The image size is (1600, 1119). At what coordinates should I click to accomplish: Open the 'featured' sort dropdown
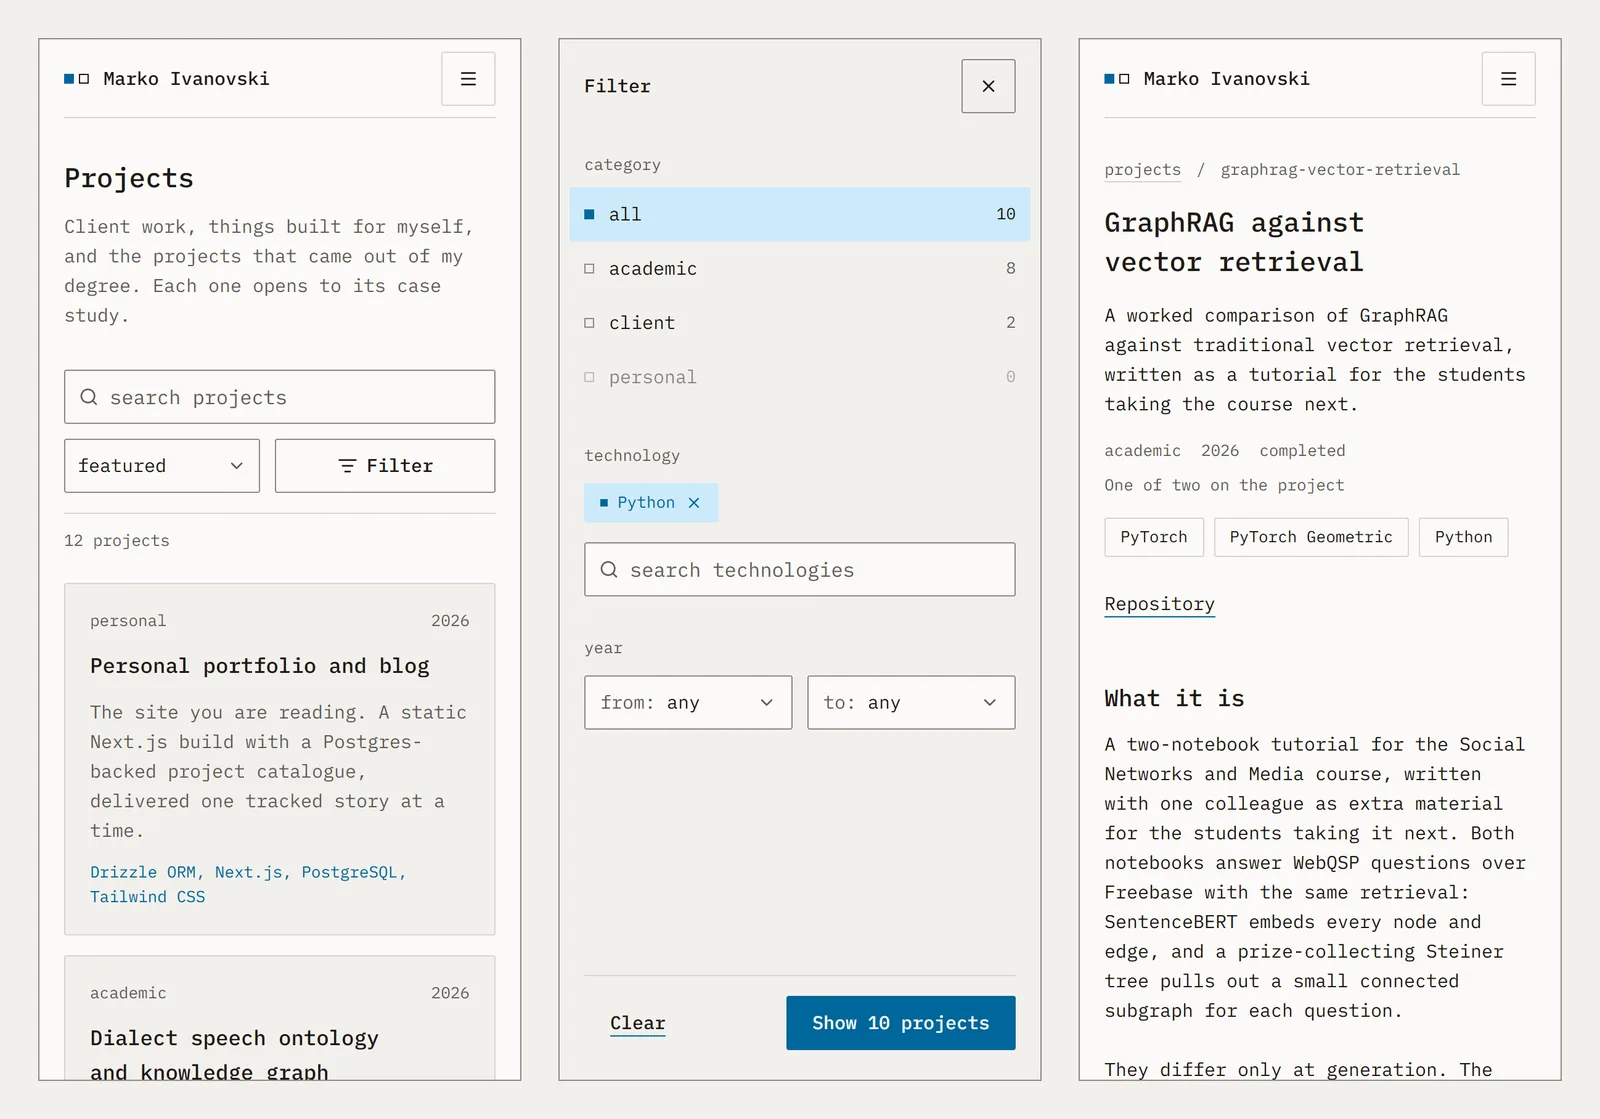[x=162, y=466]
